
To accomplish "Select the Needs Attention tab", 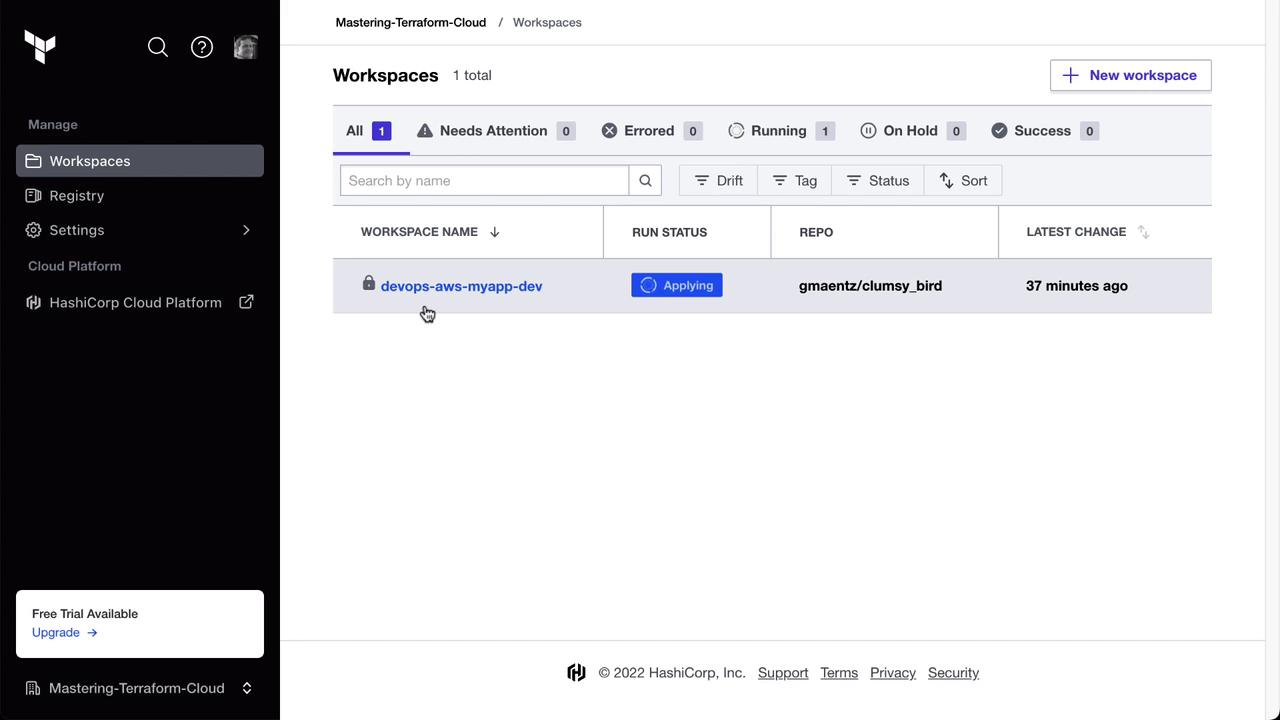I will pos(496,131).
